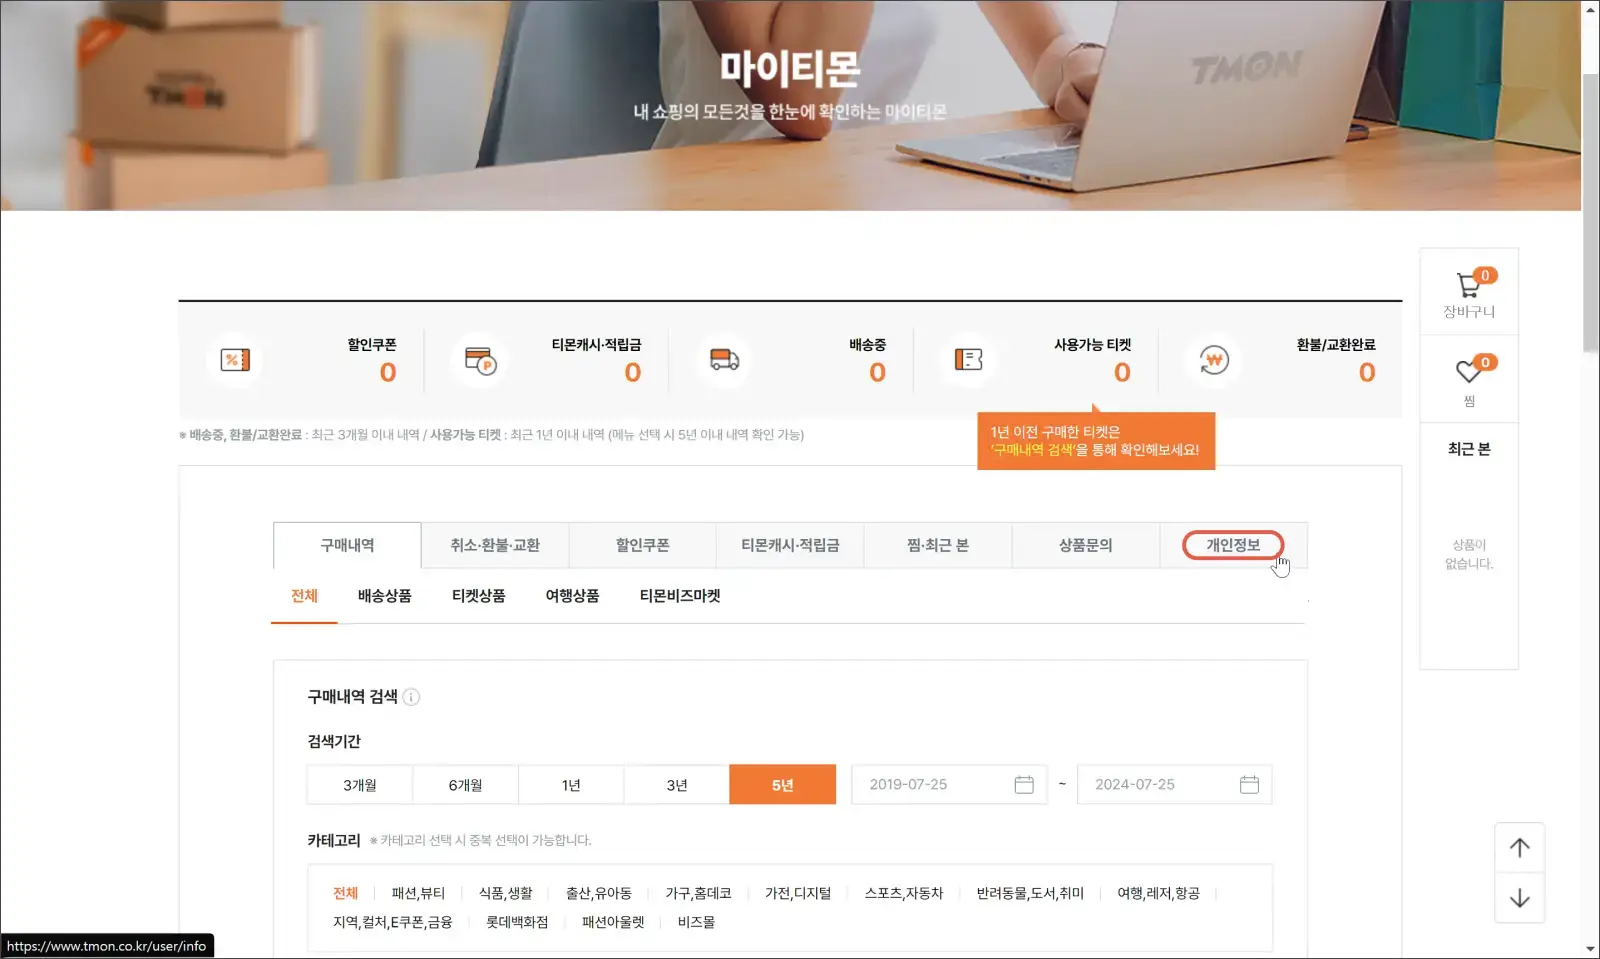This screenshot has width=1600, height=959.
Task: Select the 전체 purchase sub-tab
Action: [304, 596]
